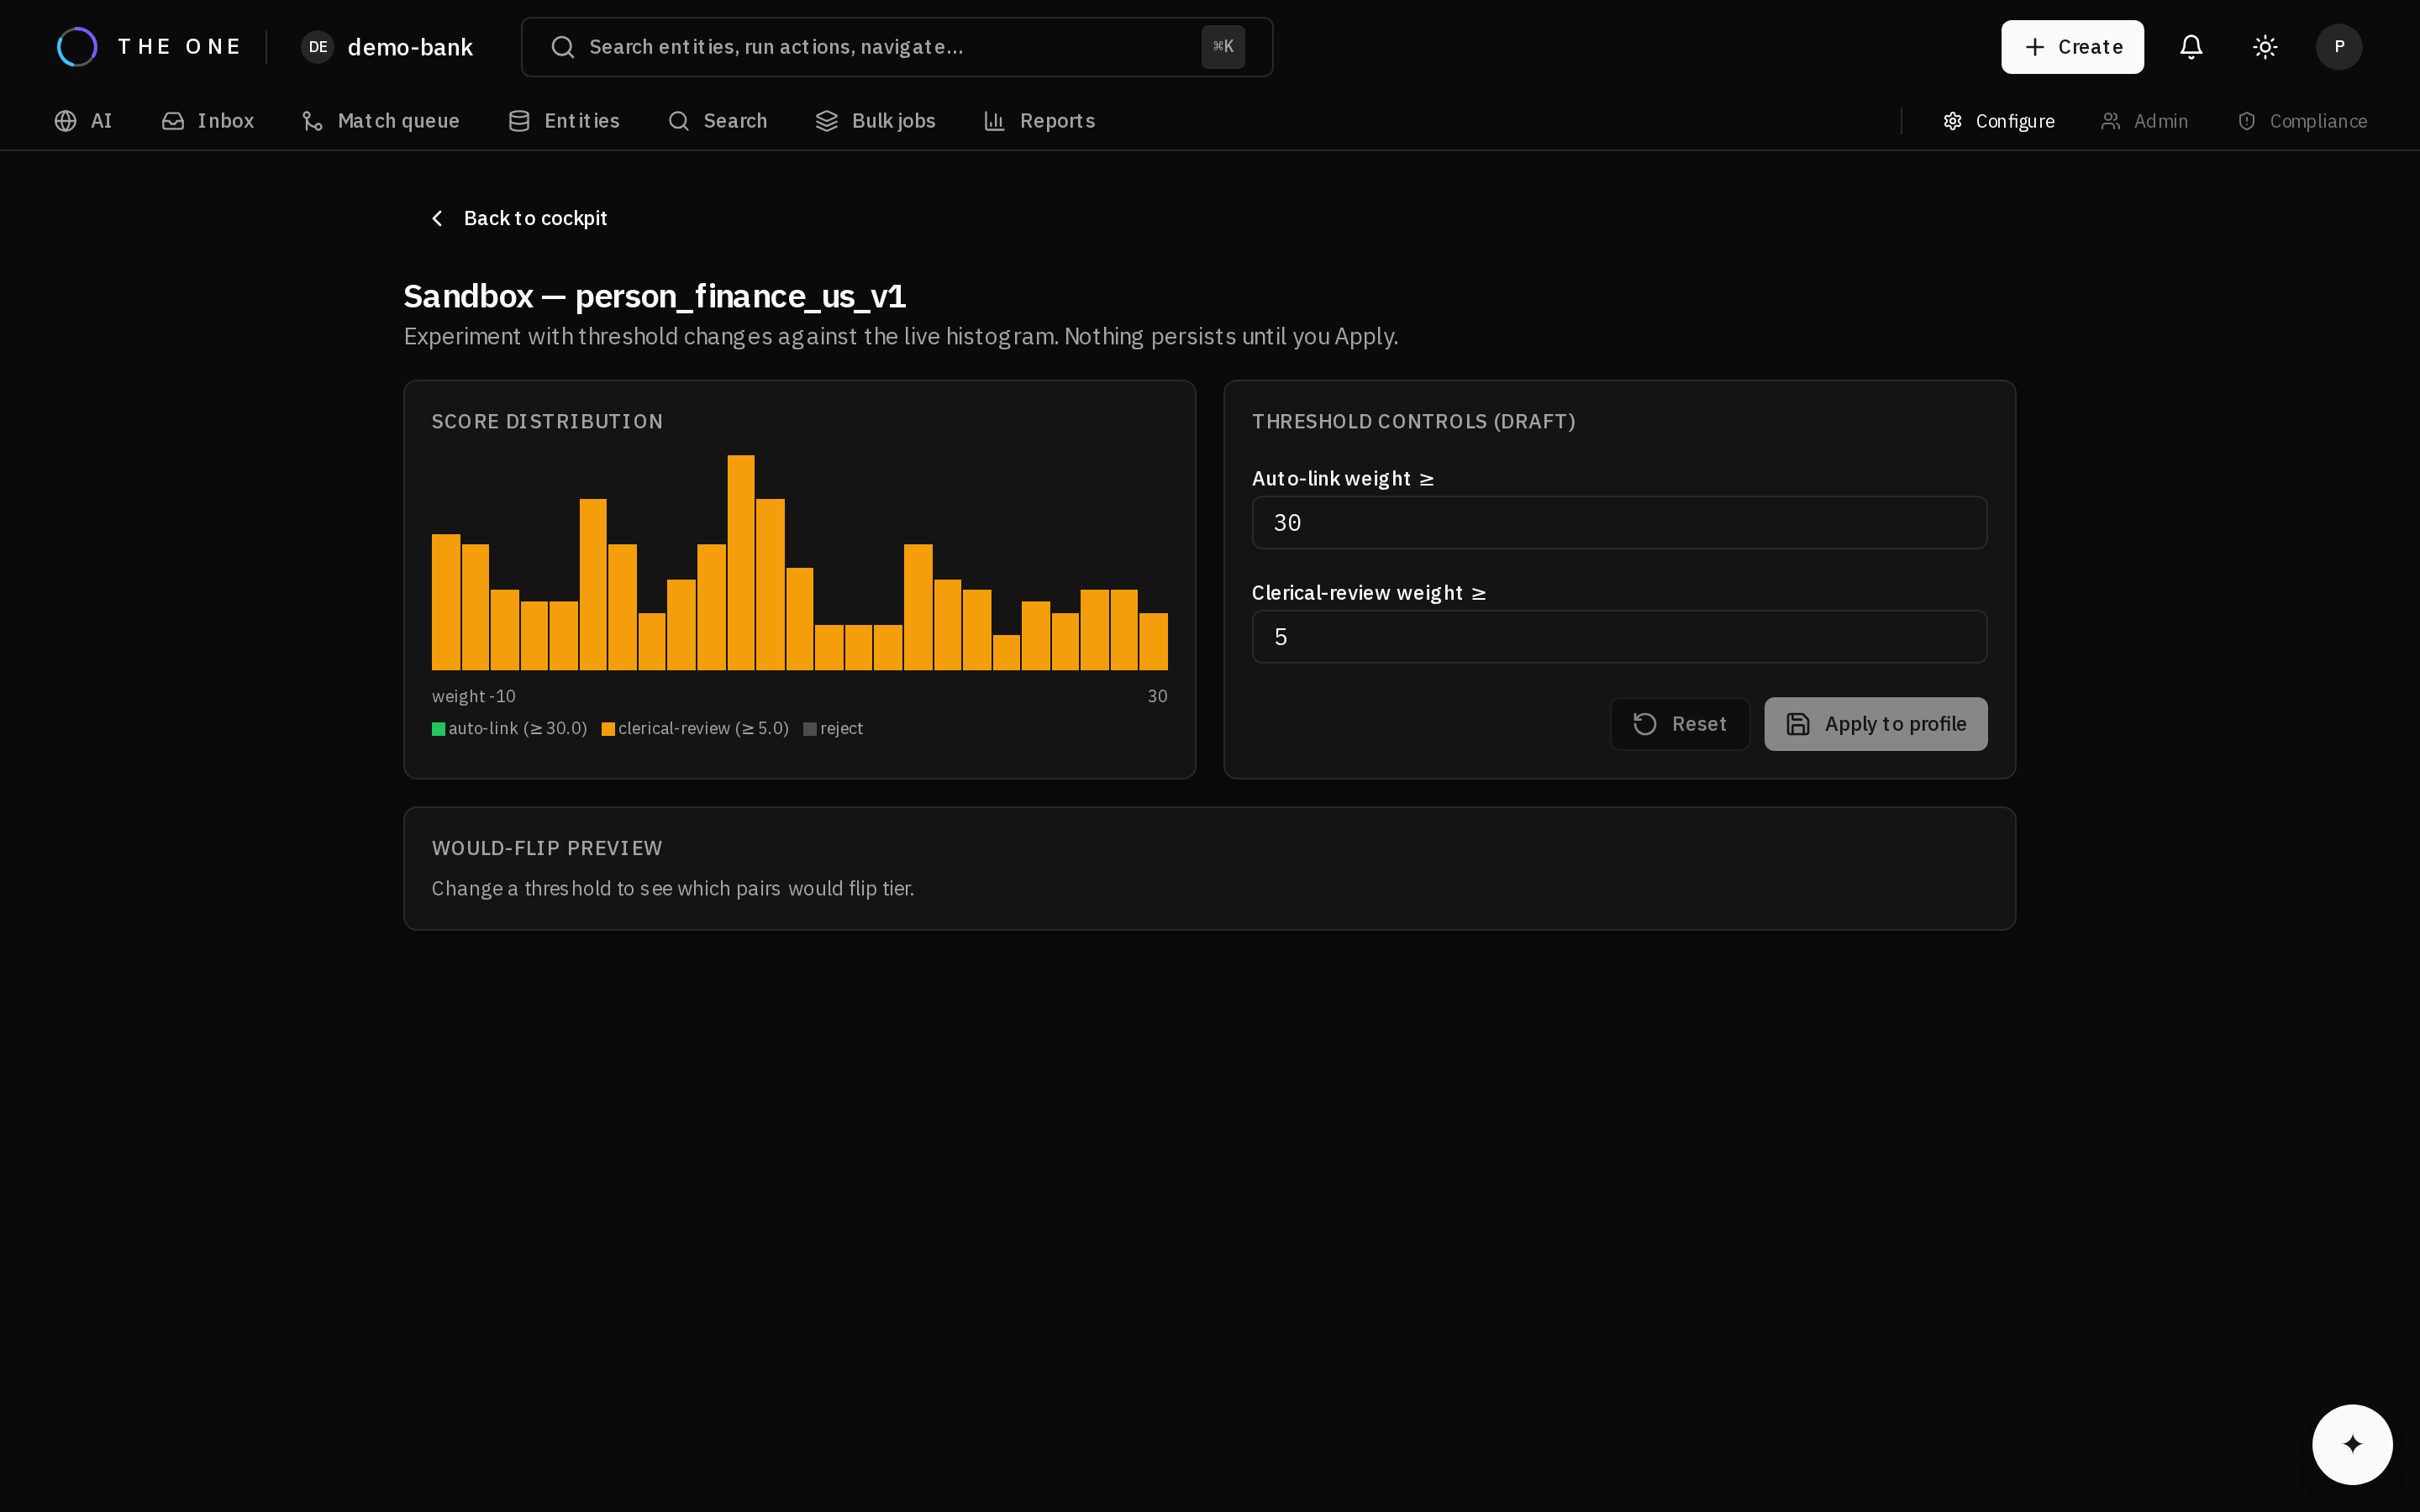This screenshot has width=2420, height=1512.
Task: Click the plus icon in Create
Action: [2034, 47]
